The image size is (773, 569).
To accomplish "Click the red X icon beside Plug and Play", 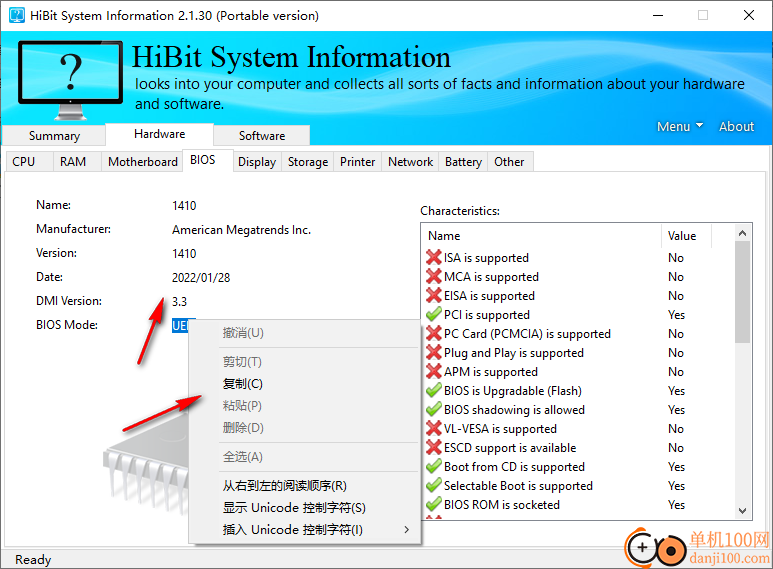I will (433, 352).
